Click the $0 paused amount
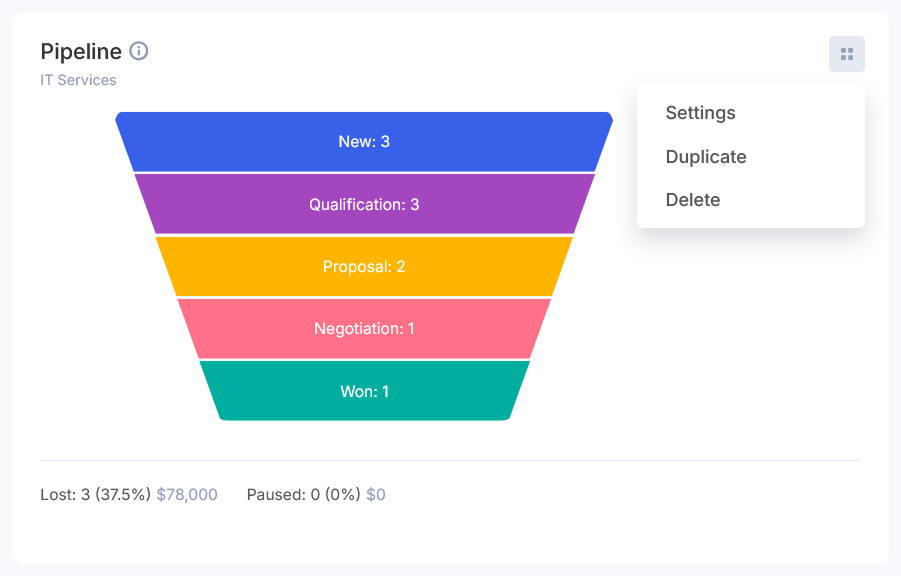 [x=376, y=495]
